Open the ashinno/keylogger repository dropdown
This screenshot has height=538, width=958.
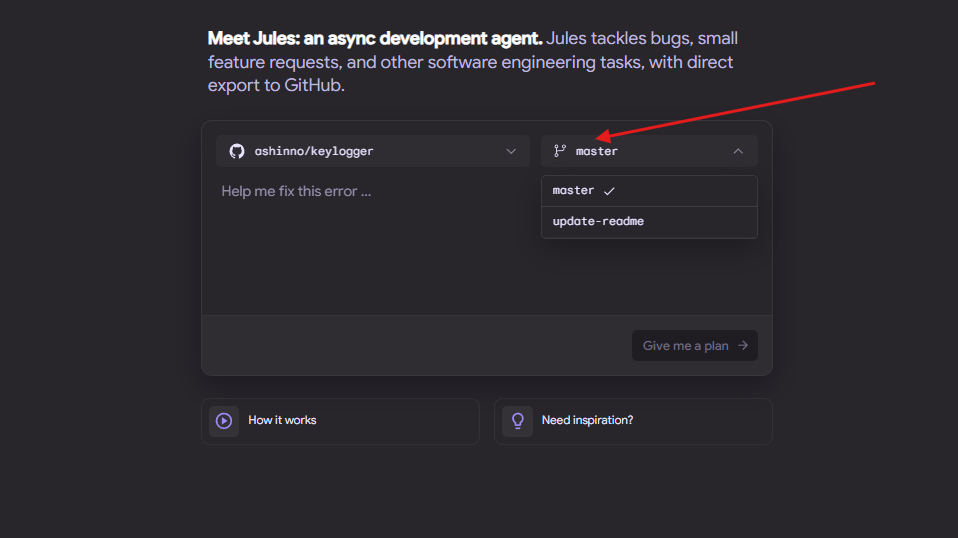pyautogui.click(x=373, y=151)
